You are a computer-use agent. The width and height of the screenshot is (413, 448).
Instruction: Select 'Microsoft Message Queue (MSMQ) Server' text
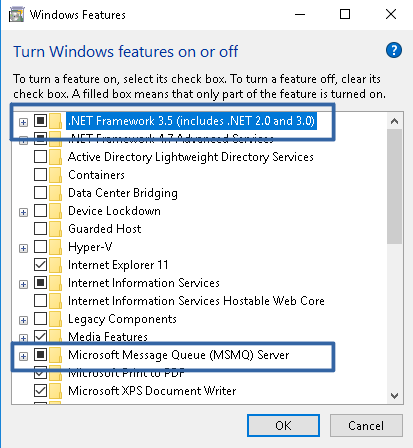178,355
